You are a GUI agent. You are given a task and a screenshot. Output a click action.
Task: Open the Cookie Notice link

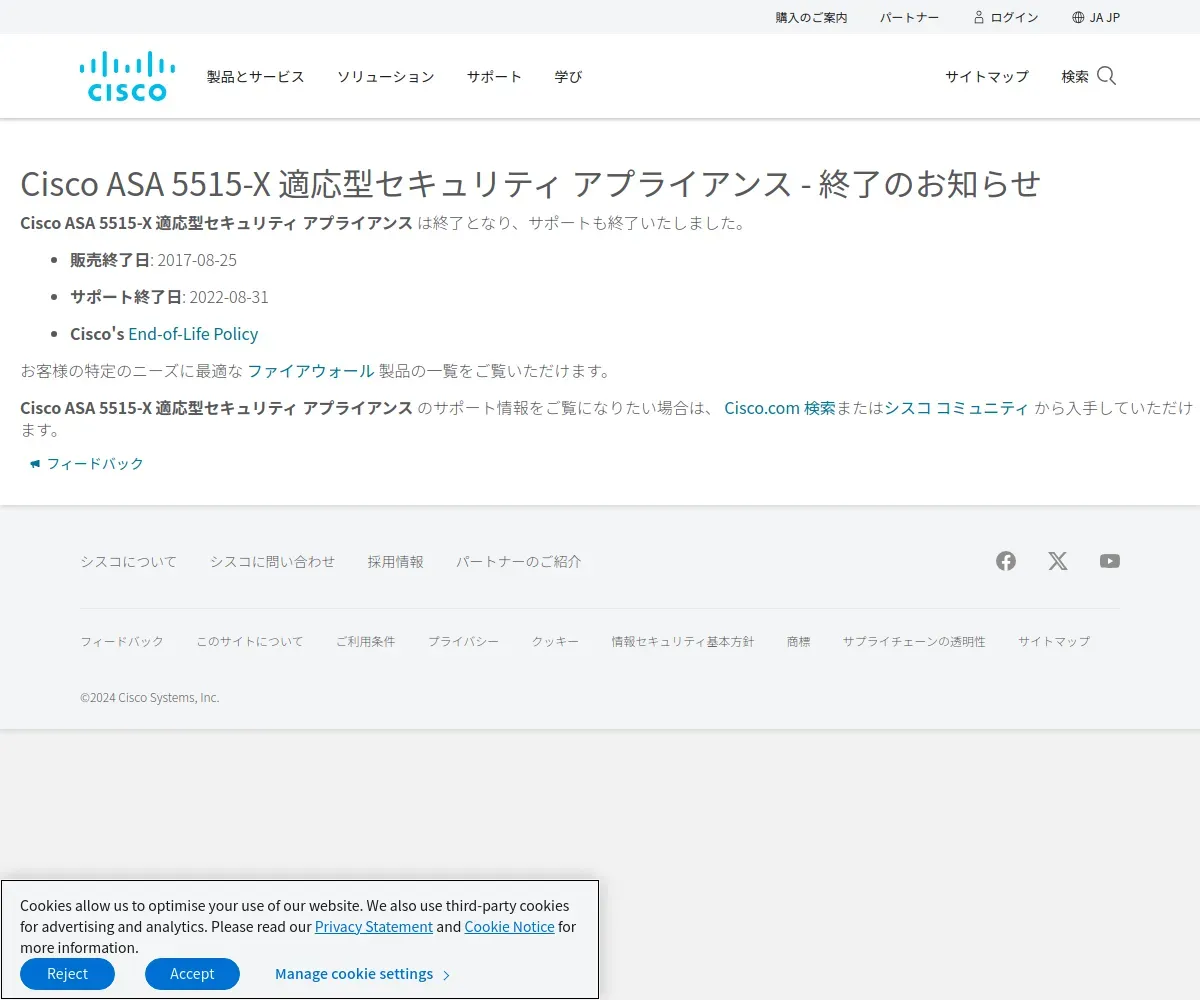tap(509, 927)
